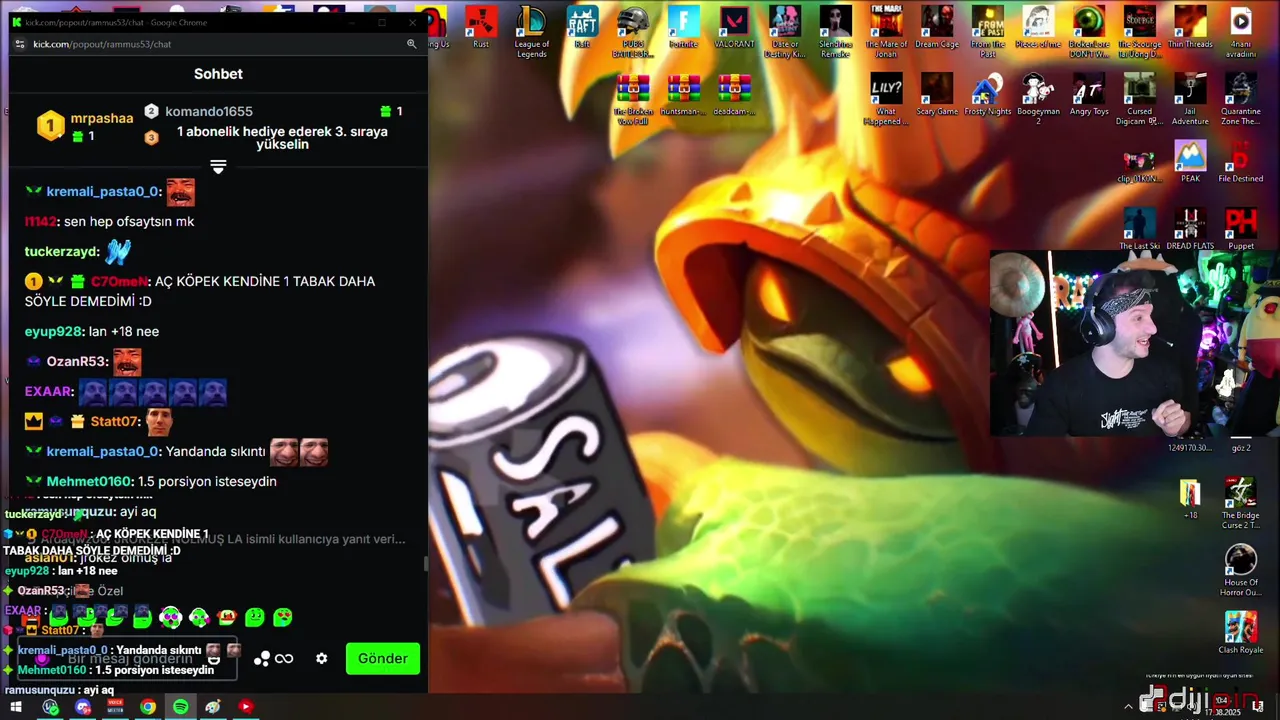Open Quarantine Zone desktop shortcut

point(1241,100)
